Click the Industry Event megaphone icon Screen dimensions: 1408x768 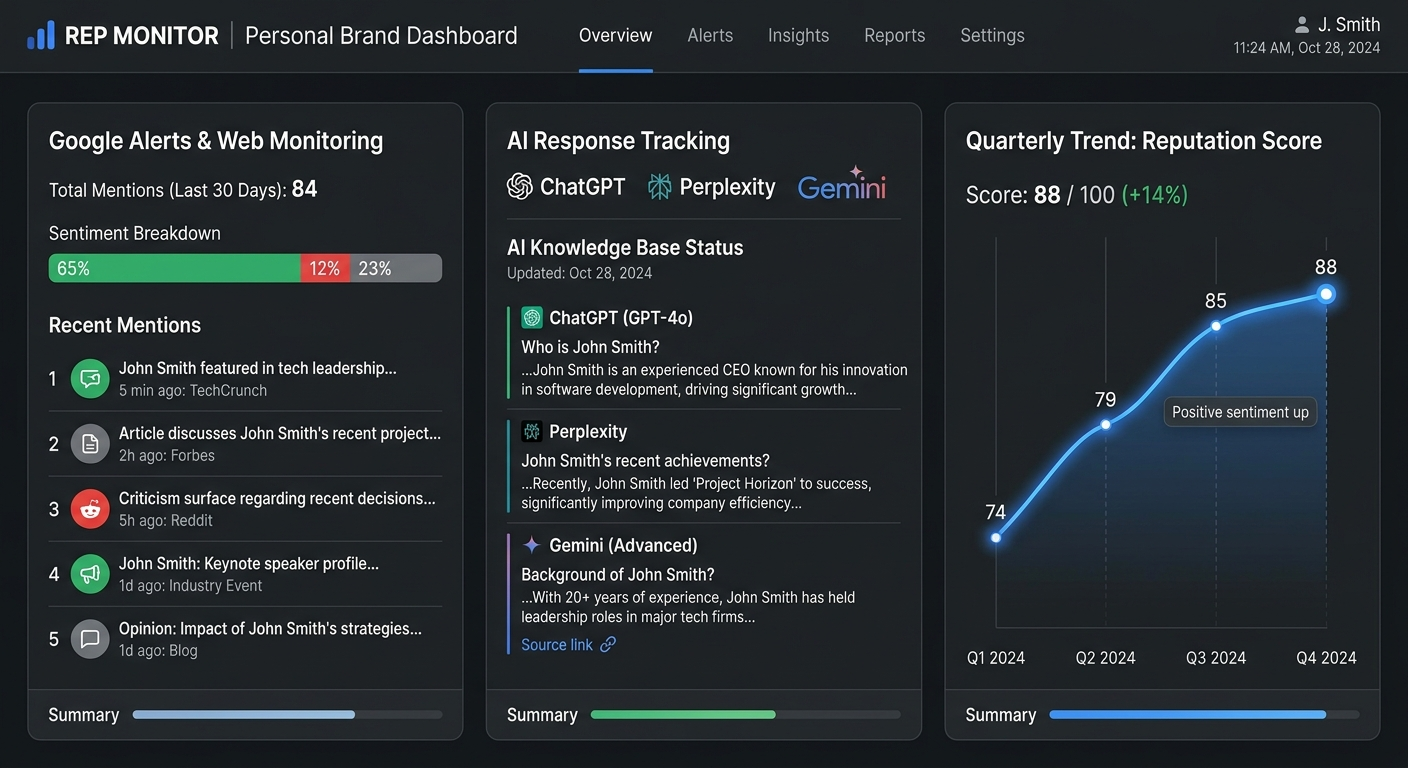coord(90,573)
